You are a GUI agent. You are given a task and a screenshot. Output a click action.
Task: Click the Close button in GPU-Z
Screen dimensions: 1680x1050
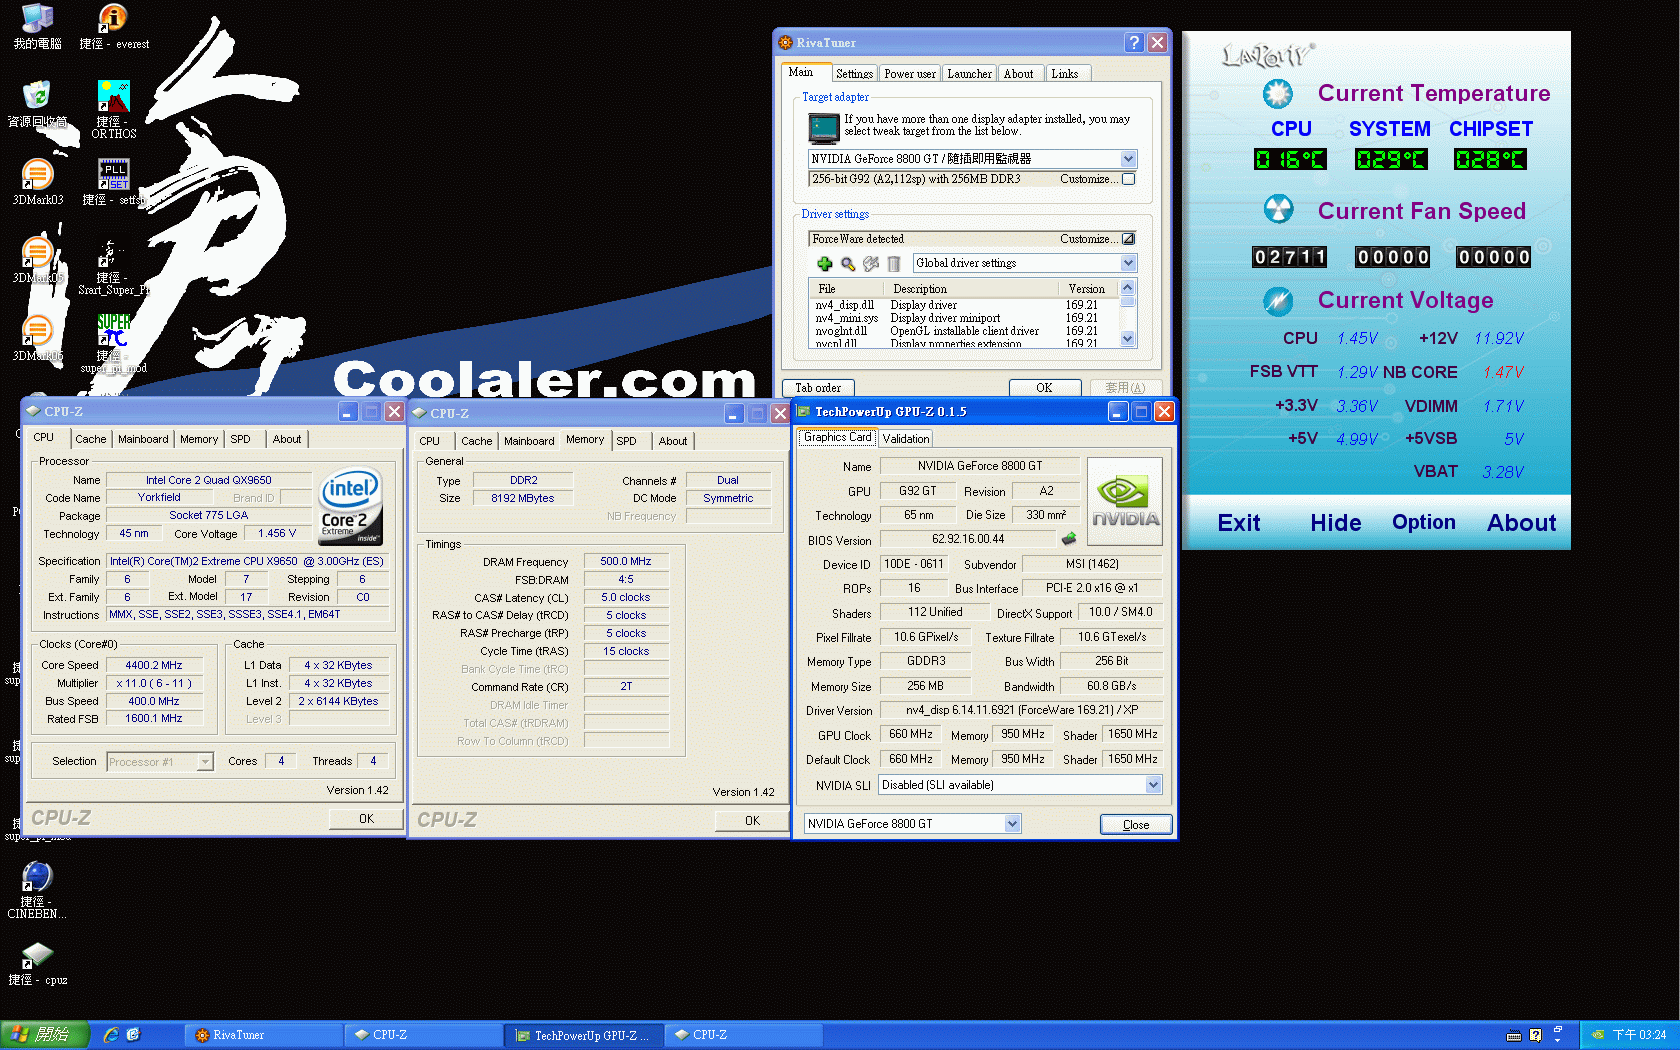tap(1136, 825)
